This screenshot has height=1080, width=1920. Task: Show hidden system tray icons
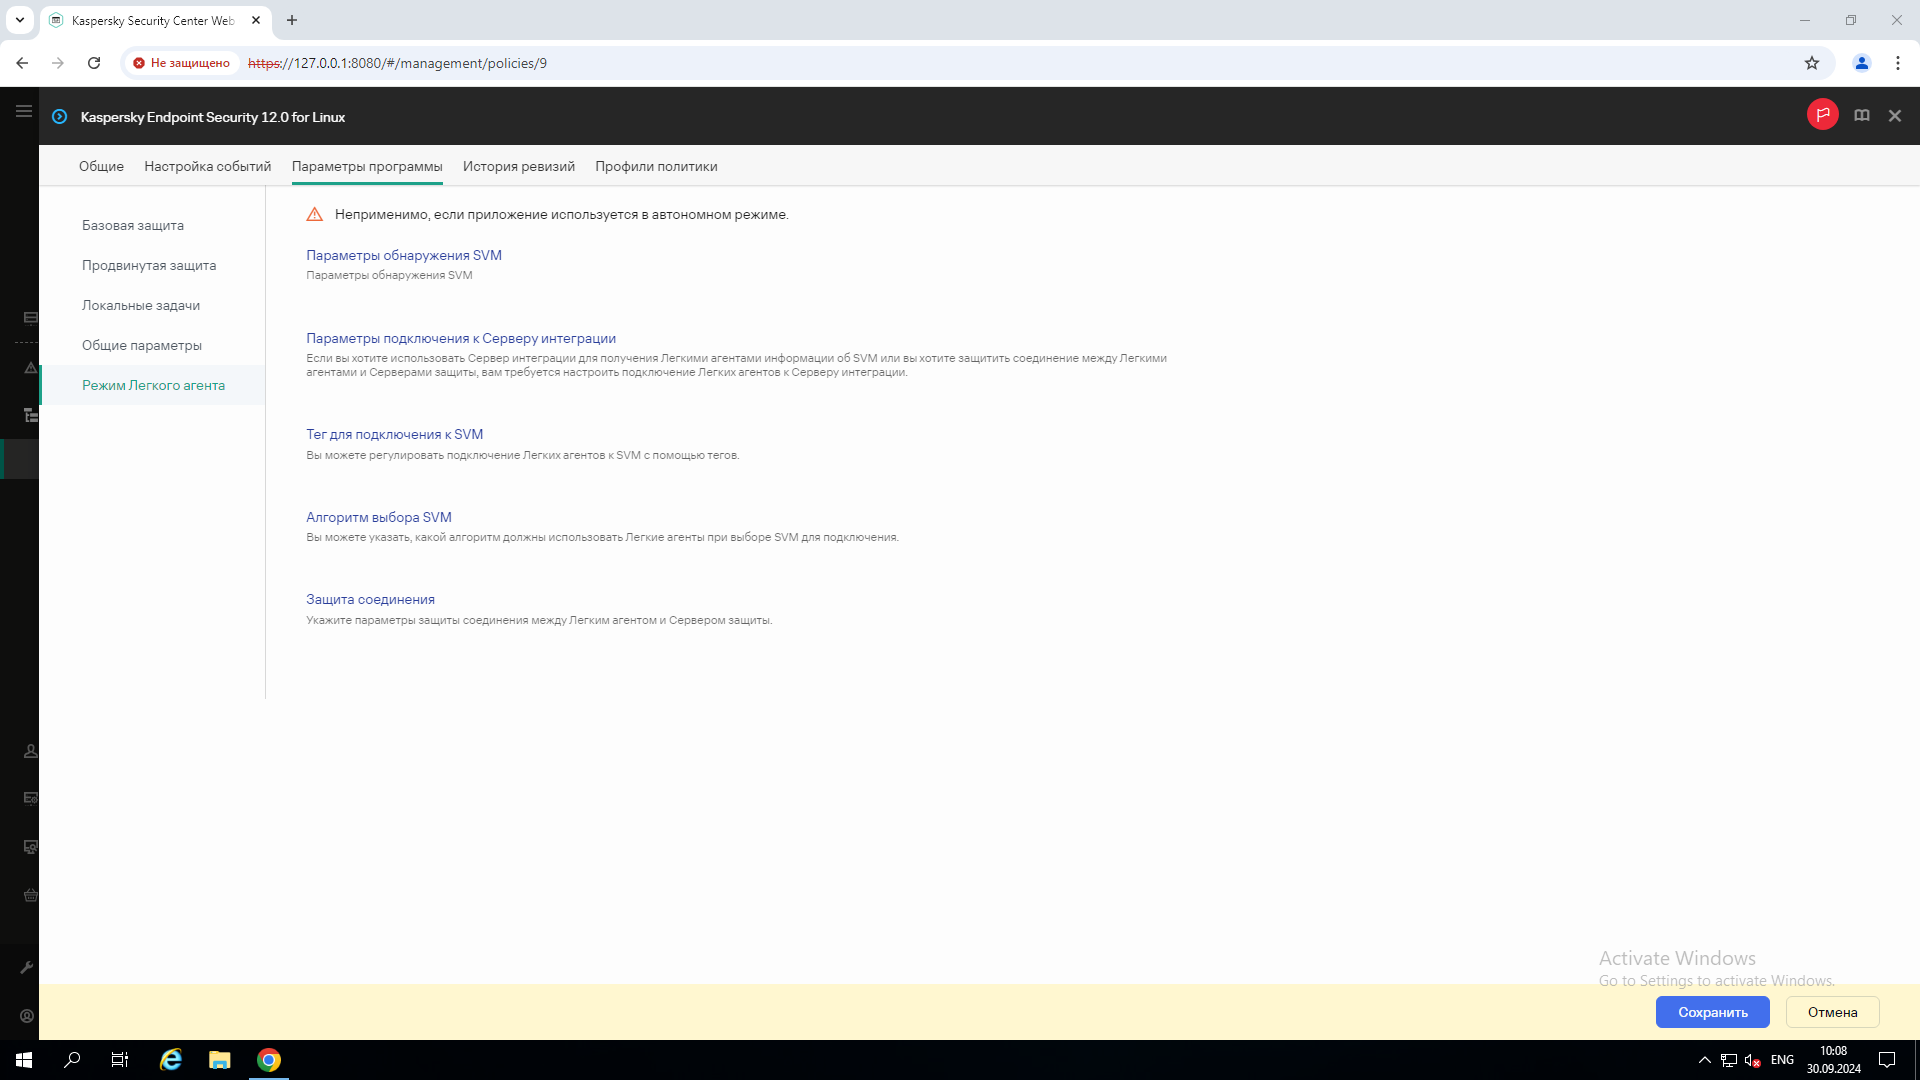coord(1705,1060)
